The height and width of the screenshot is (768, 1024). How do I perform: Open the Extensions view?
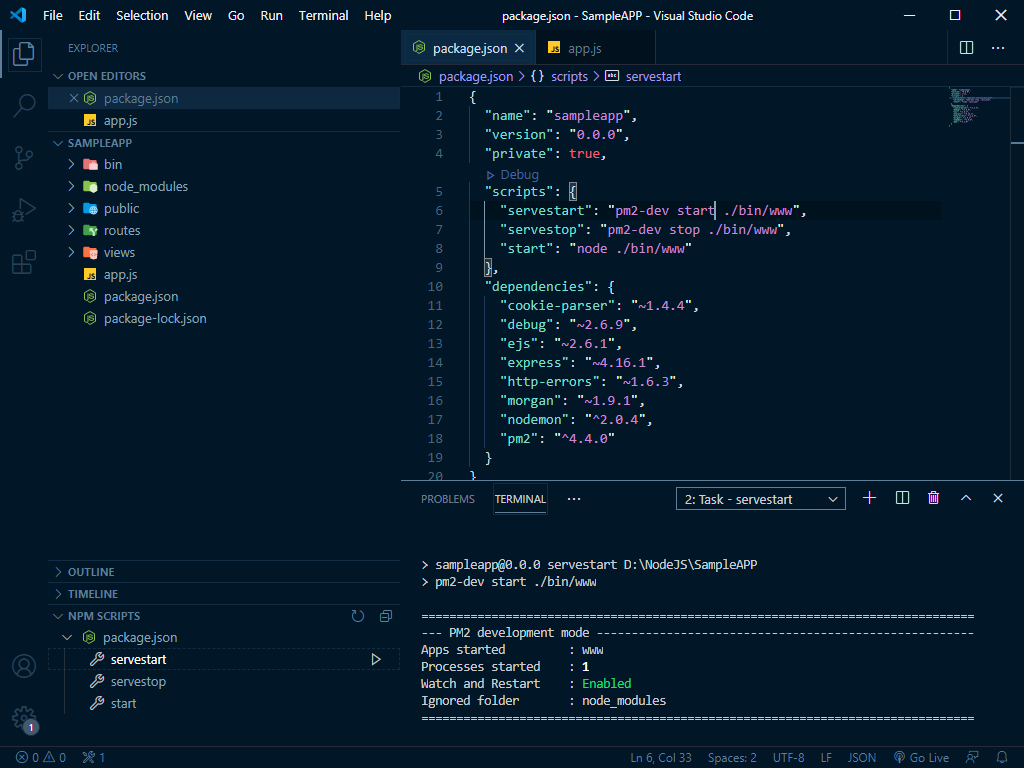coord(24,262)
